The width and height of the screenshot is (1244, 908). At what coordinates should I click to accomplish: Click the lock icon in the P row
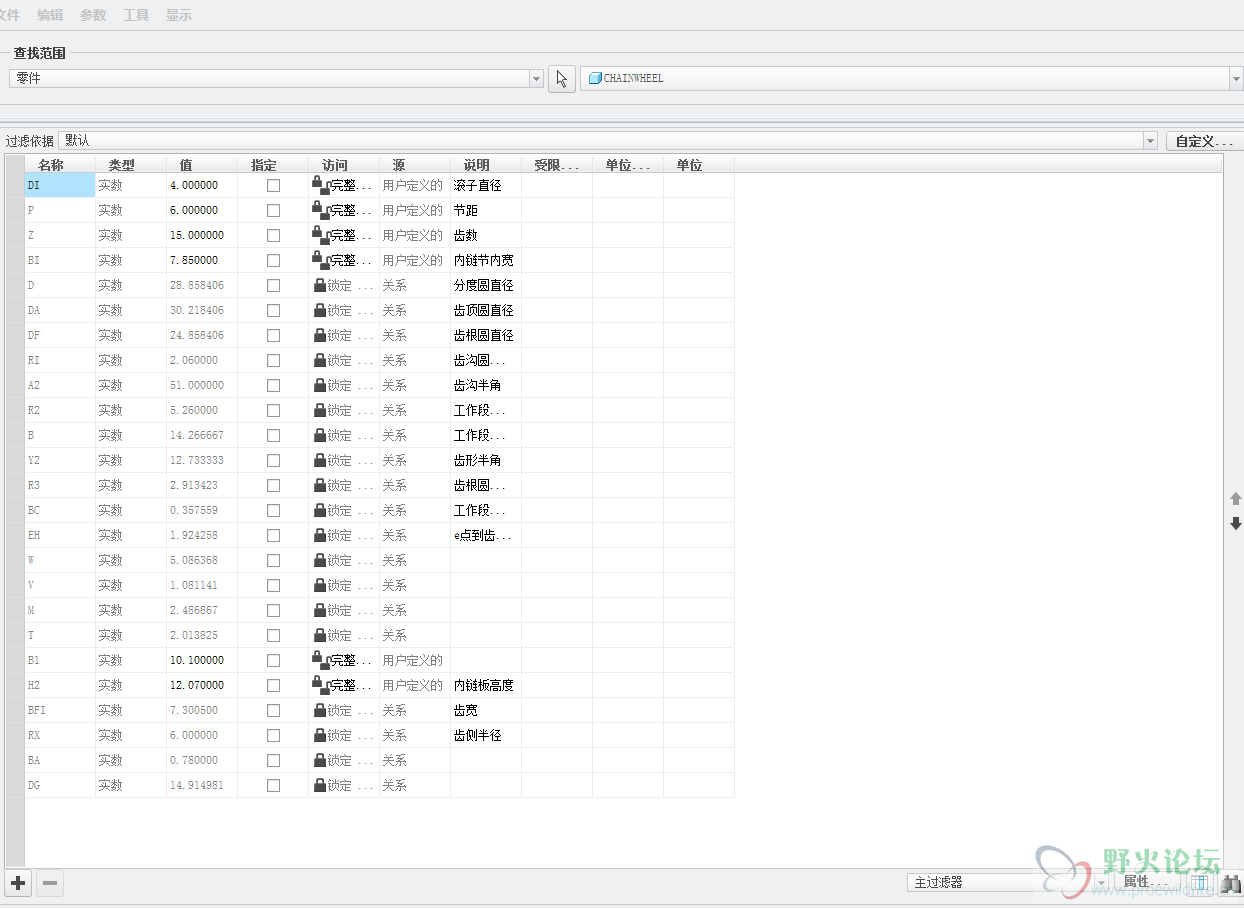pyautogui.click(x=320, y=209)
